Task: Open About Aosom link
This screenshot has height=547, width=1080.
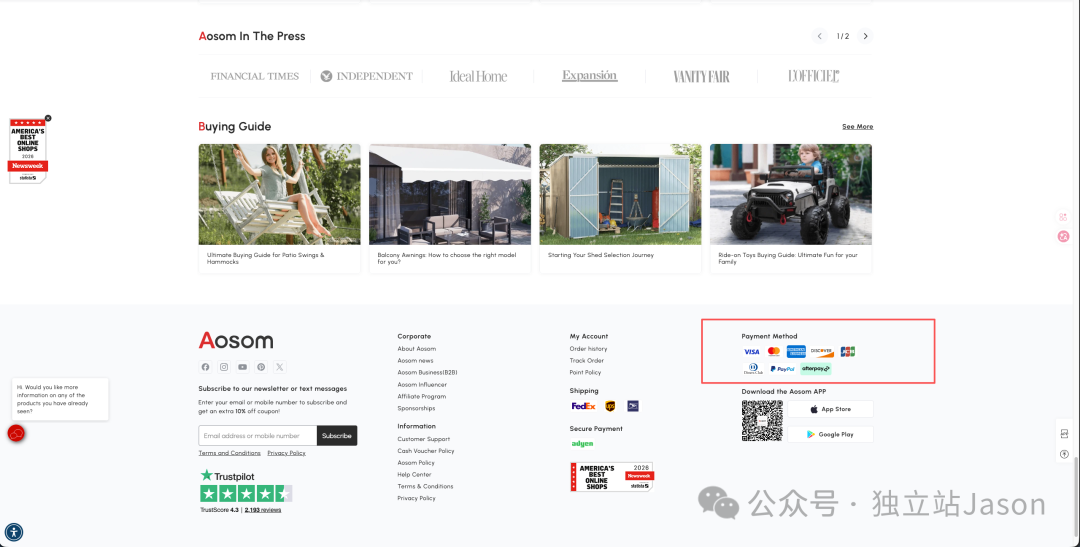Action: click(417, 349)
